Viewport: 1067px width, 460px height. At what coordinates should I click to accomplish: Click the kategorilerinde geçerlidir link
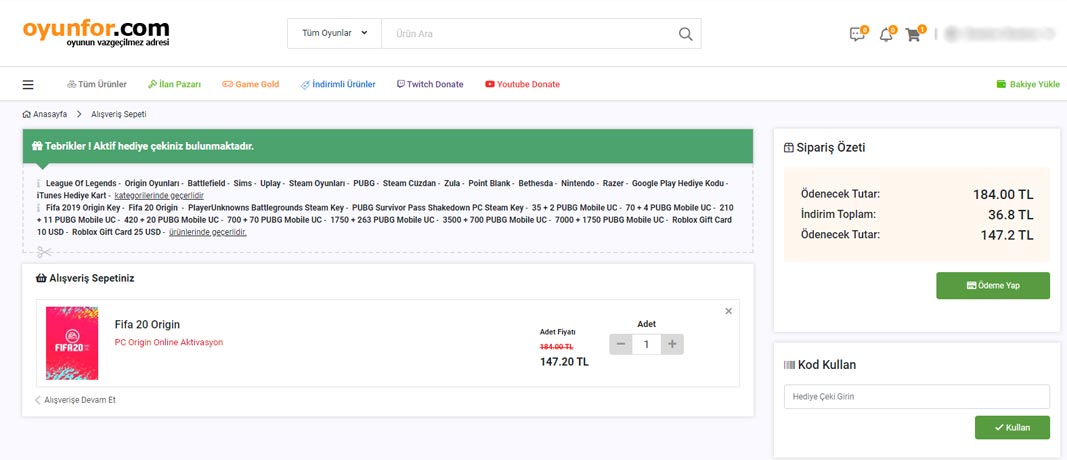pyautogui.click(x=159, y=195)
